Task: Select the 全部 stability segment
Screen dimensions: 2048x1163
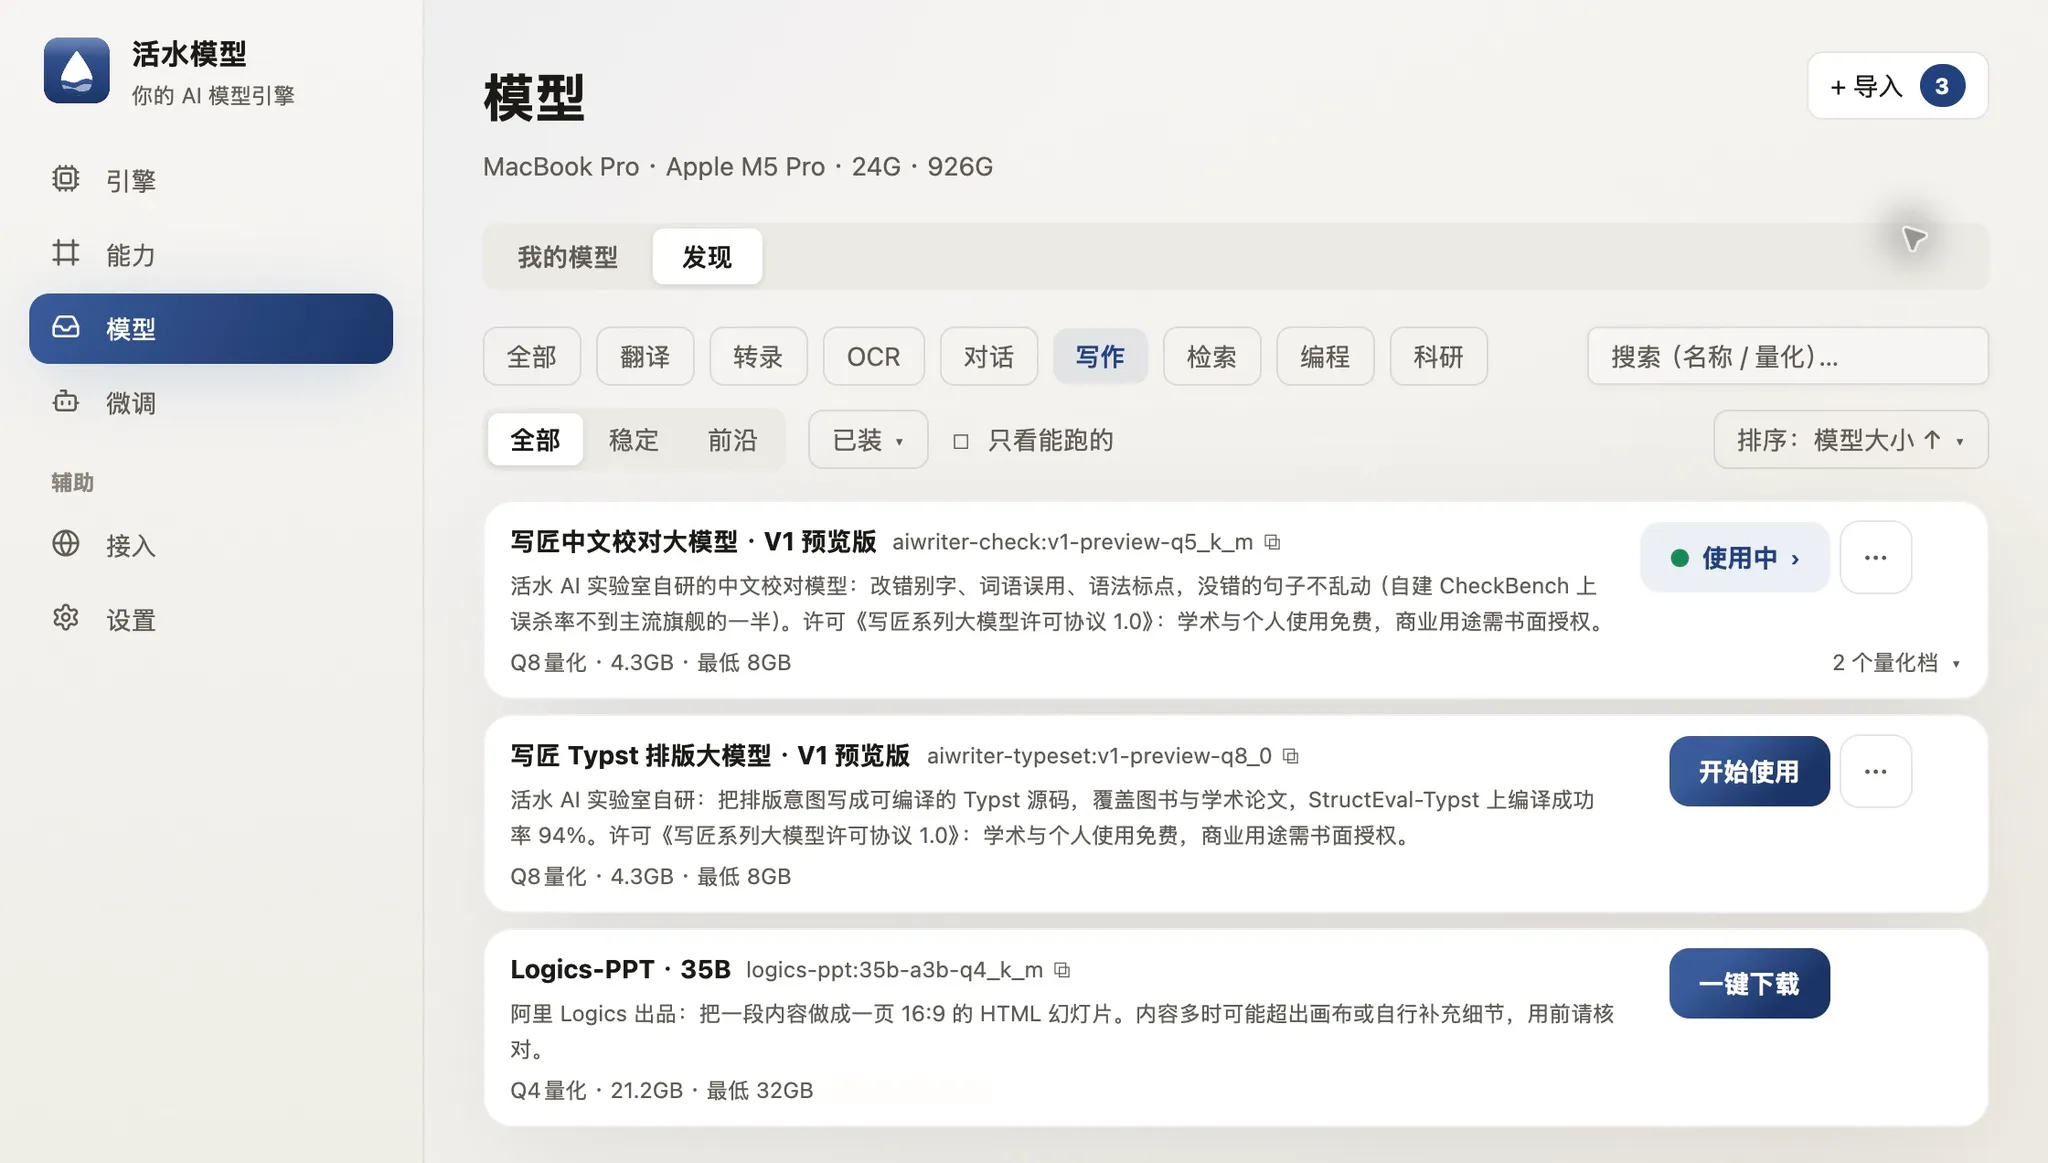Action: pyautogui.click(x=535, y=440)
